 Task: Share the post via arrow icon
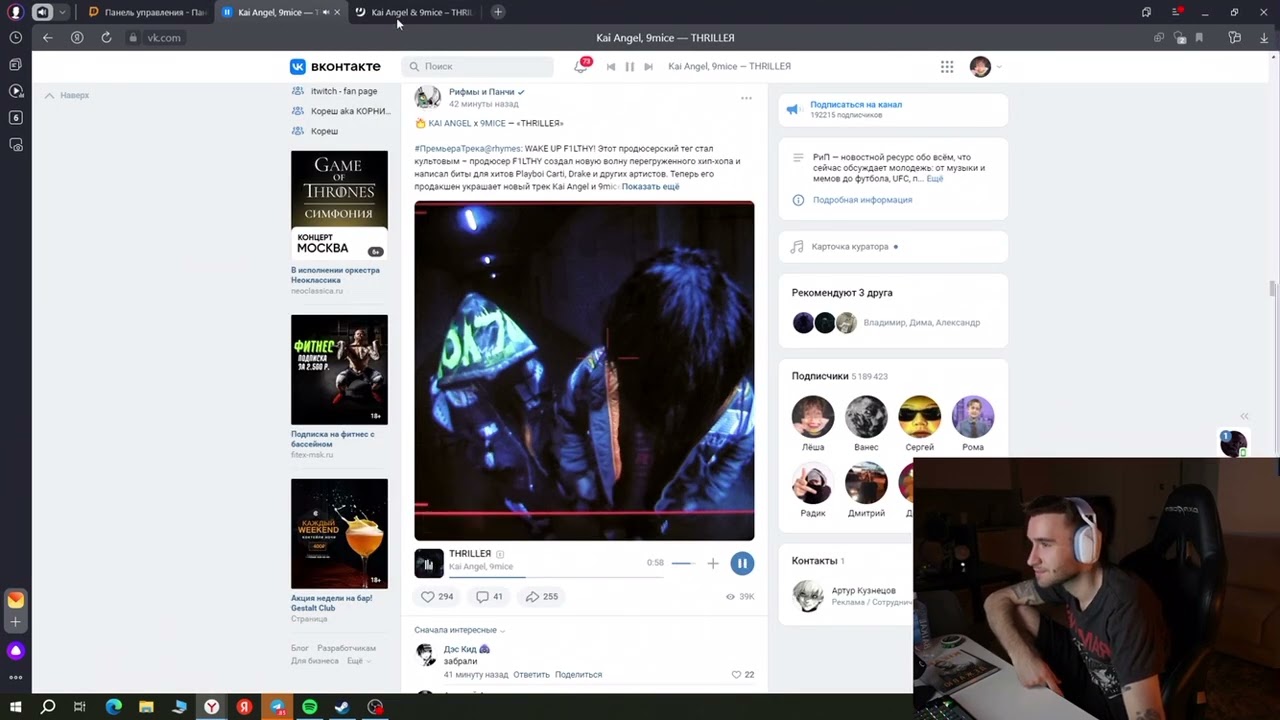point(532,596)
